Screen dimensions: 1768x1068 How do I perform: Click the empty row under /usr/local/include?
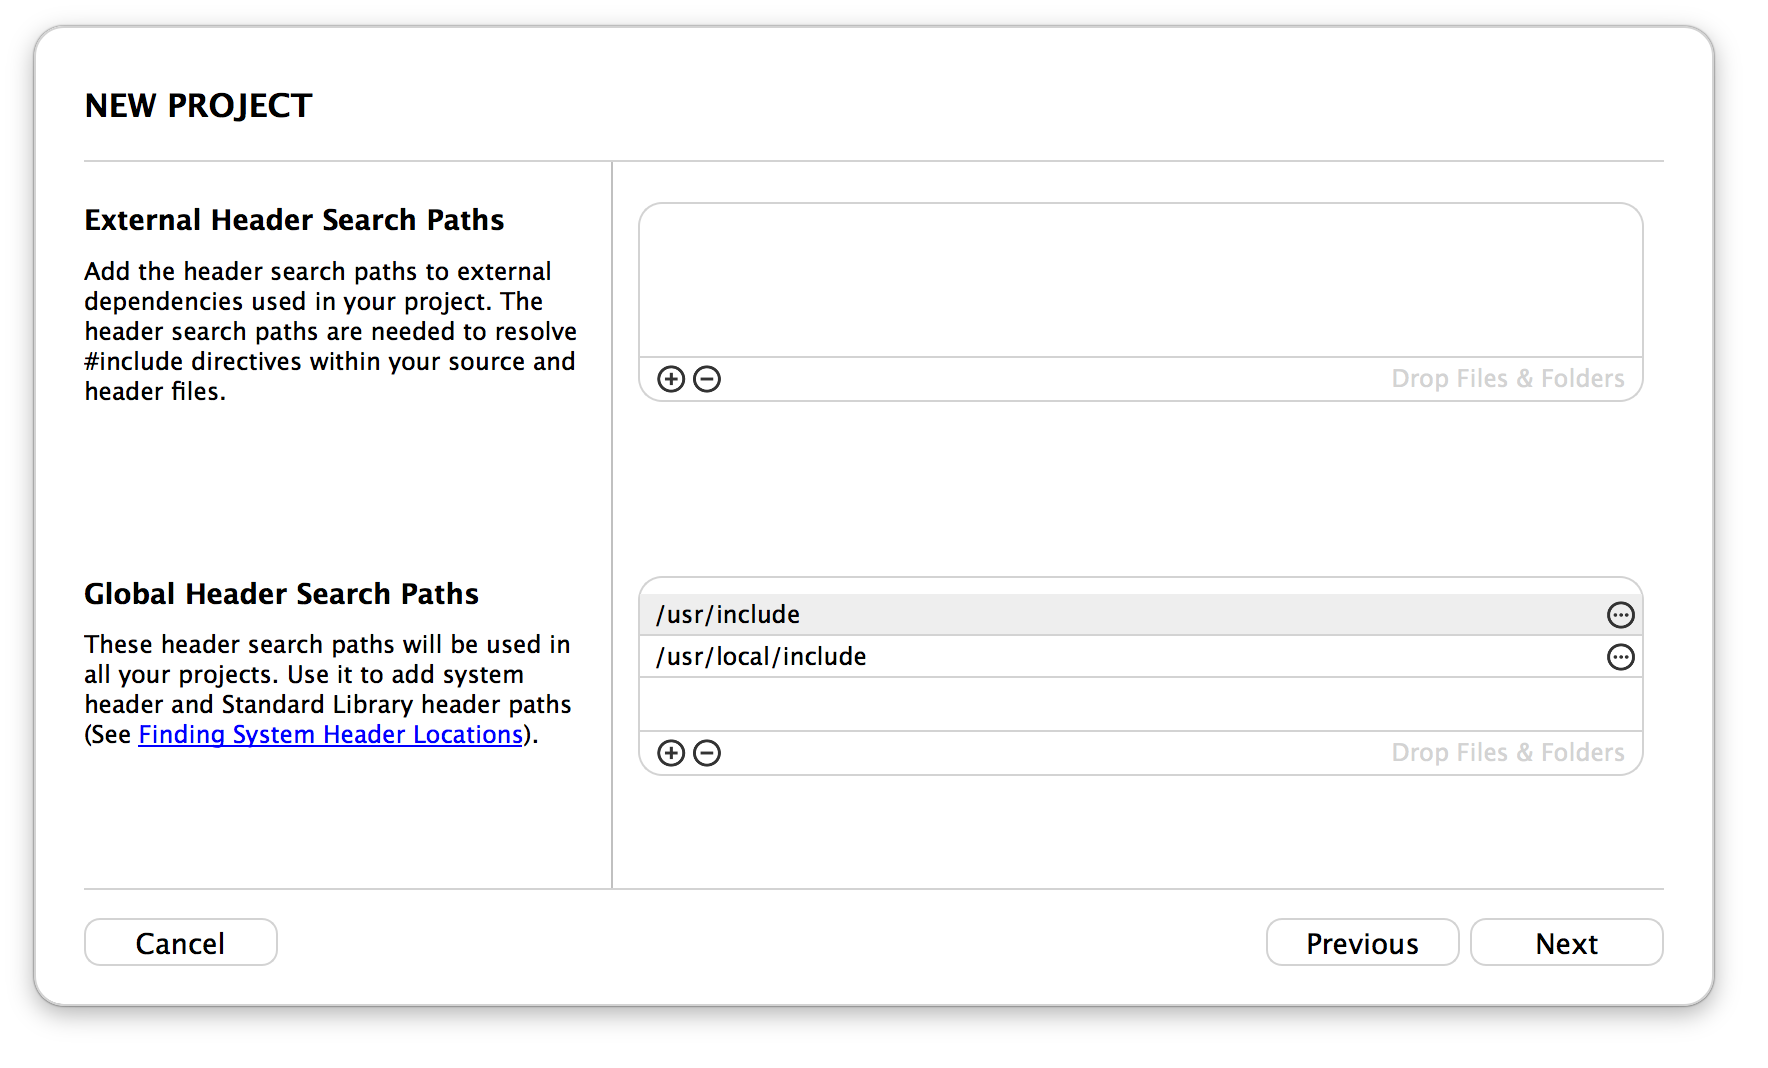[1140, 704]
